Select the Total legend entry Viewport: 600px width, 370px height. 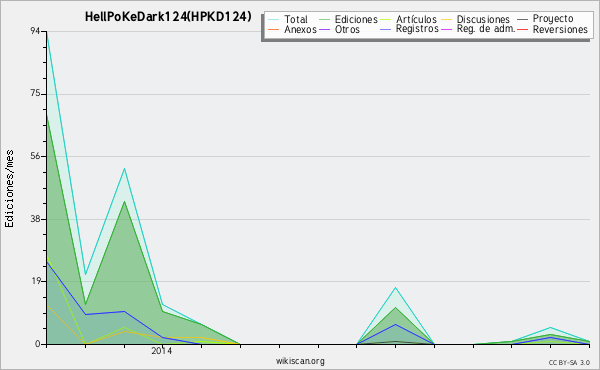[x=296, y=19]
